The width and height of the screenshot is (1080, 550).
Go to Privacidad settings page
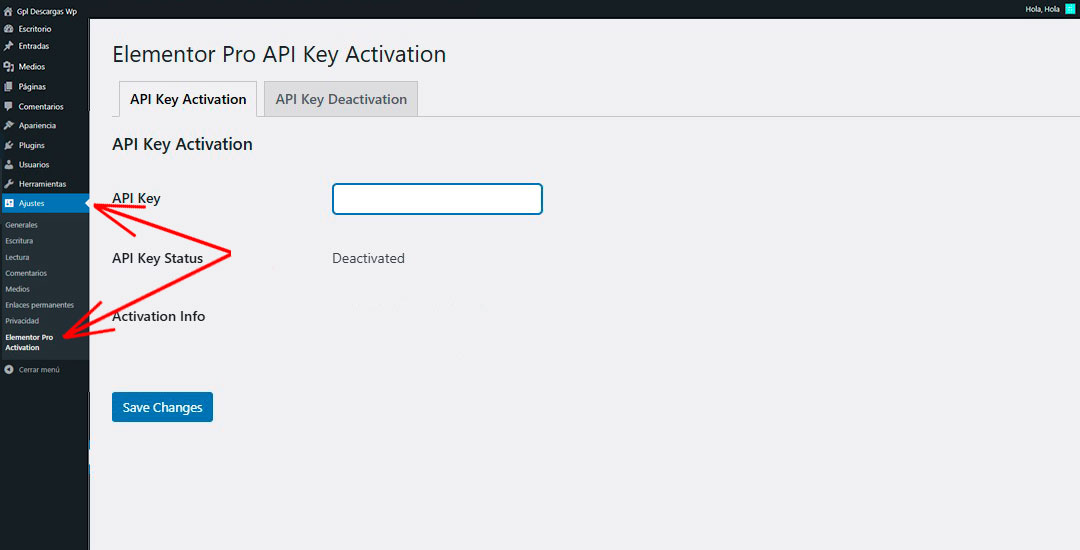click(x=22, y=321)
